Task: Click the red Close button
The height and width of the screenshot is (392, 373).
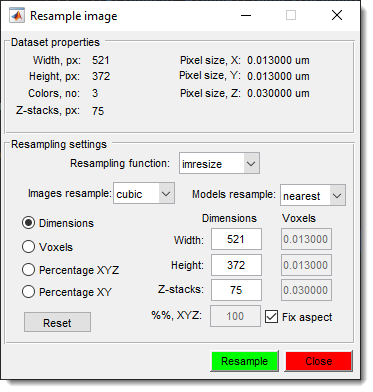Action: [x=319, y=361]
